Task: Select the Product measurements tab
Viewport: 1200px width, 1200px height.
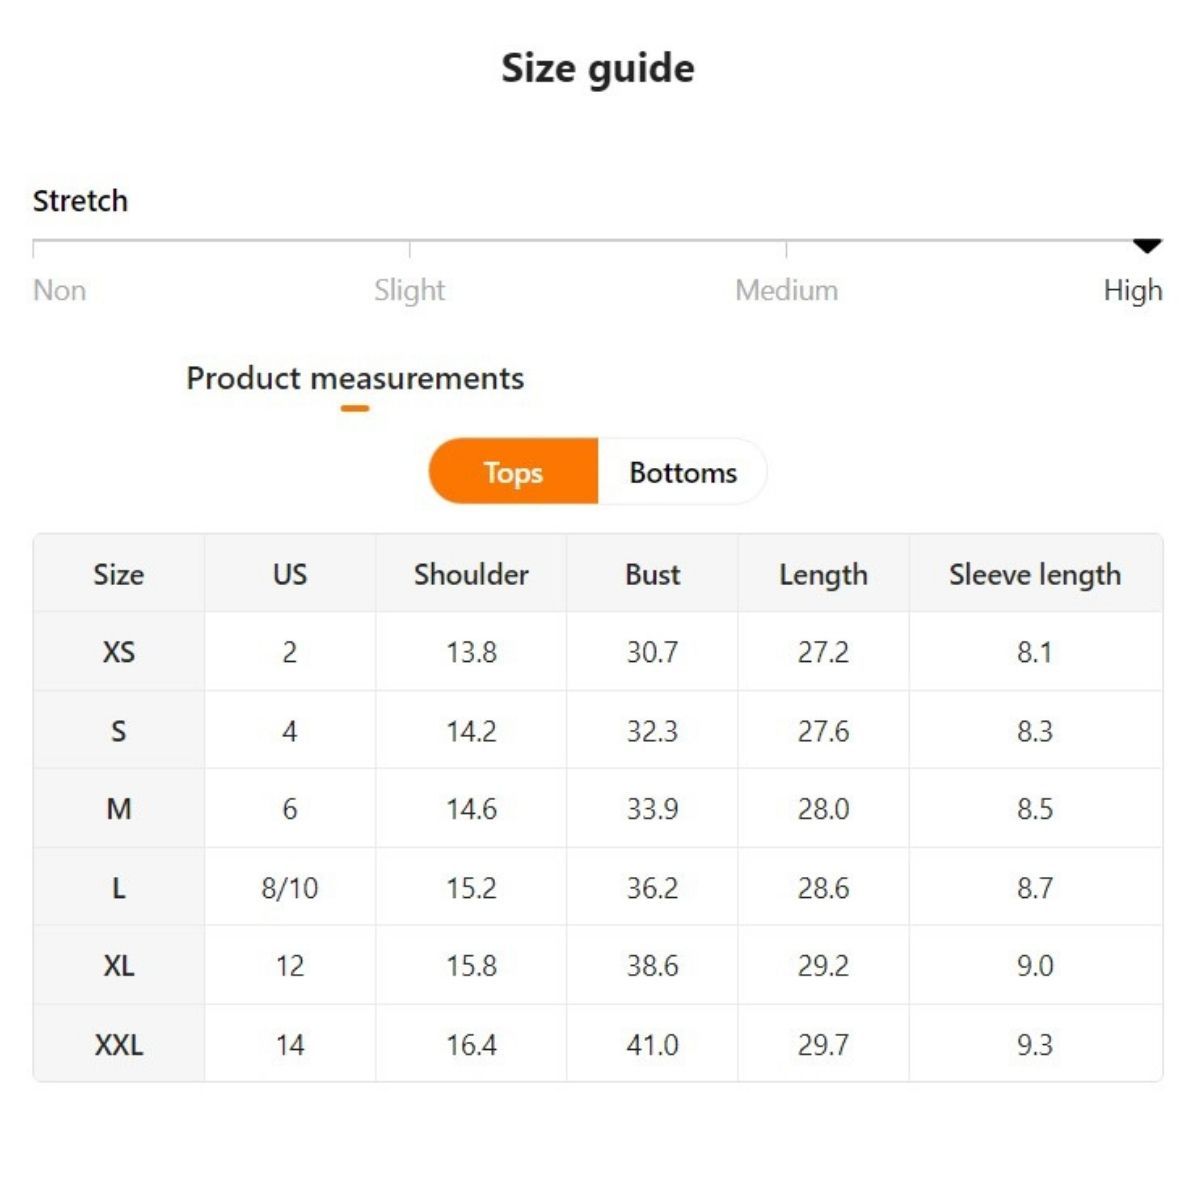Action: pos(355,379)
